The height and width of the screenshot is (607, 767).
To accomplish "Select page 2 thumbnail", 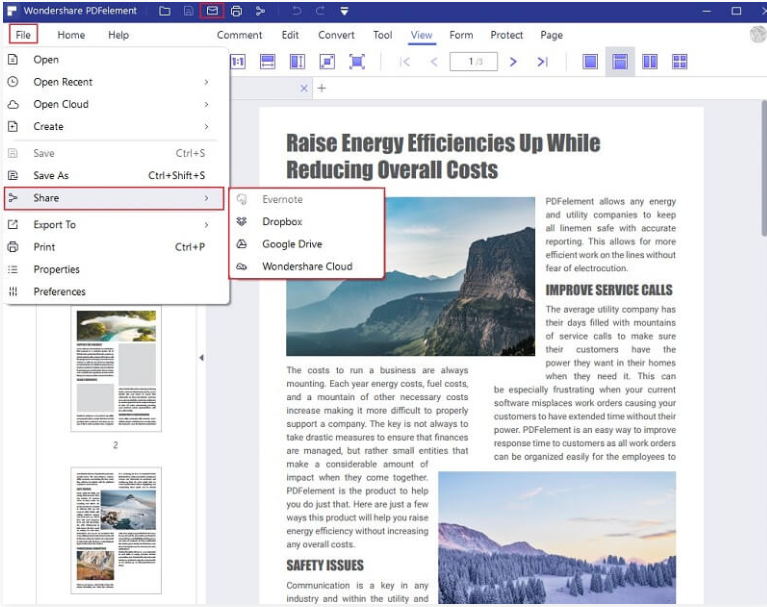I will click(116, 369).
